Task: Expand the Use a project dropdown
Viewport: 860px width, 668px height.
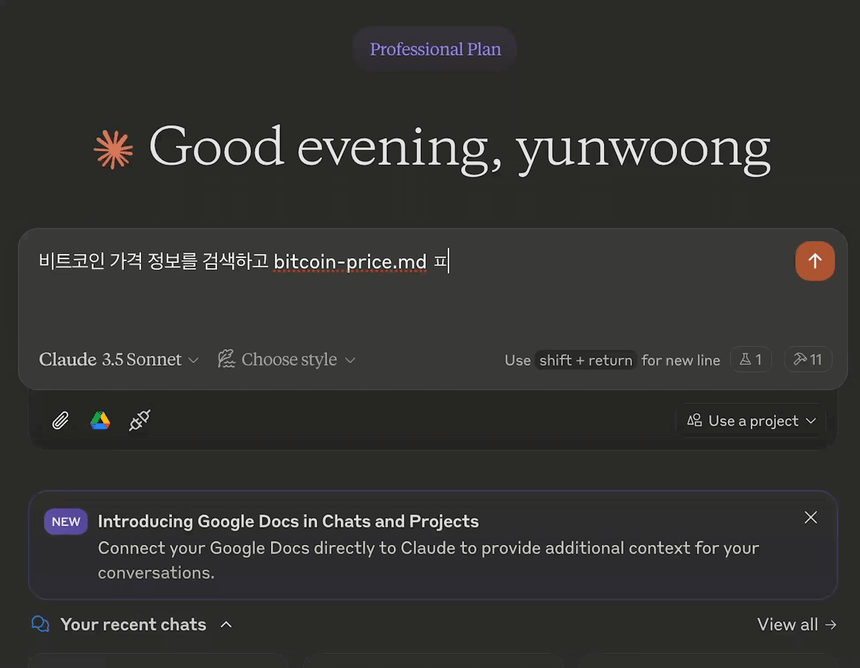Action: (x=751, y=421)
